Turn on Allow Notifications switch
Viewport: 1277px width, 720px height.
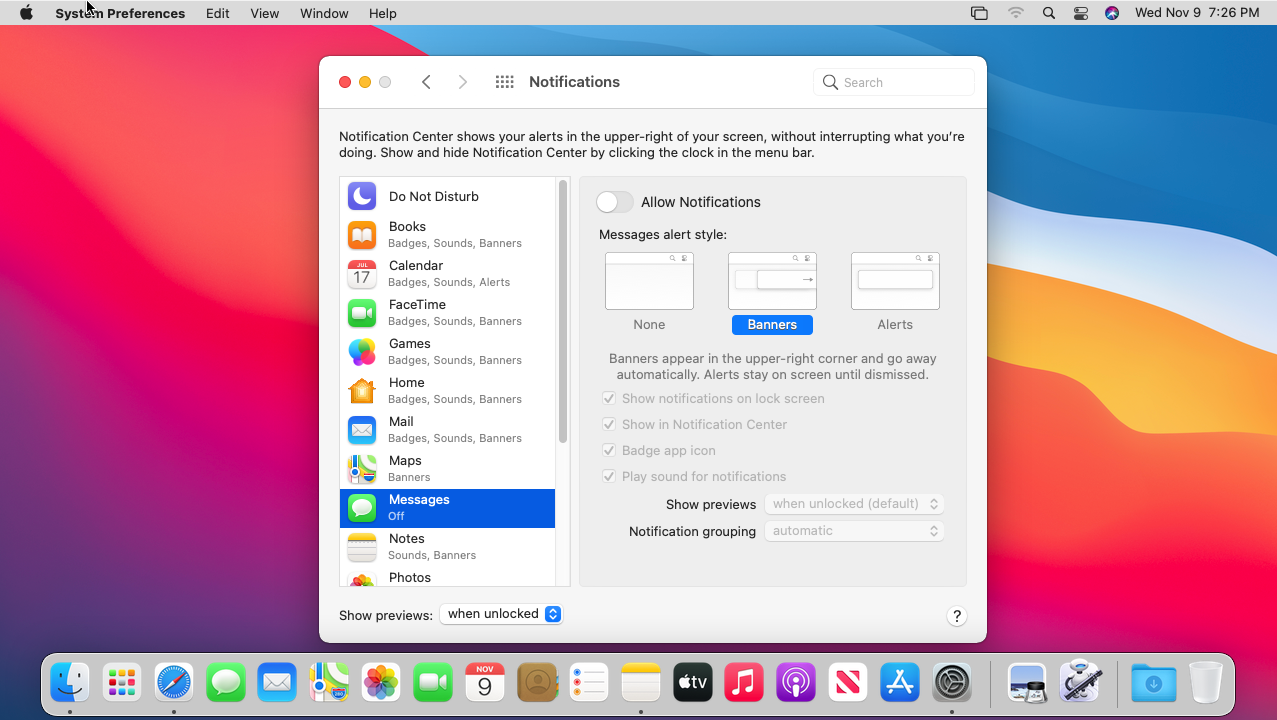pyautogui.click(x=615, y=202)
